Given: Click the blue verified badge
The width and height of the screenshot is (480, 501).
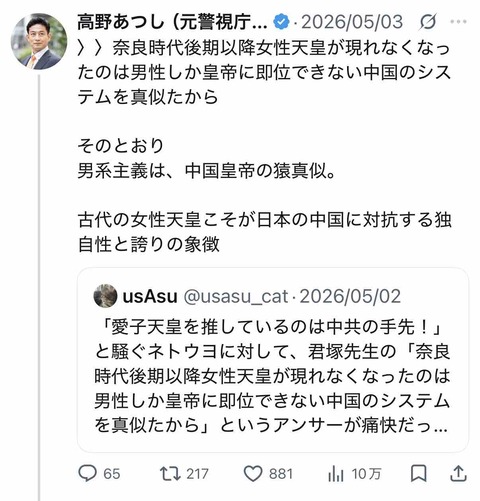Looking at the screenshot, I should (281, 22).
